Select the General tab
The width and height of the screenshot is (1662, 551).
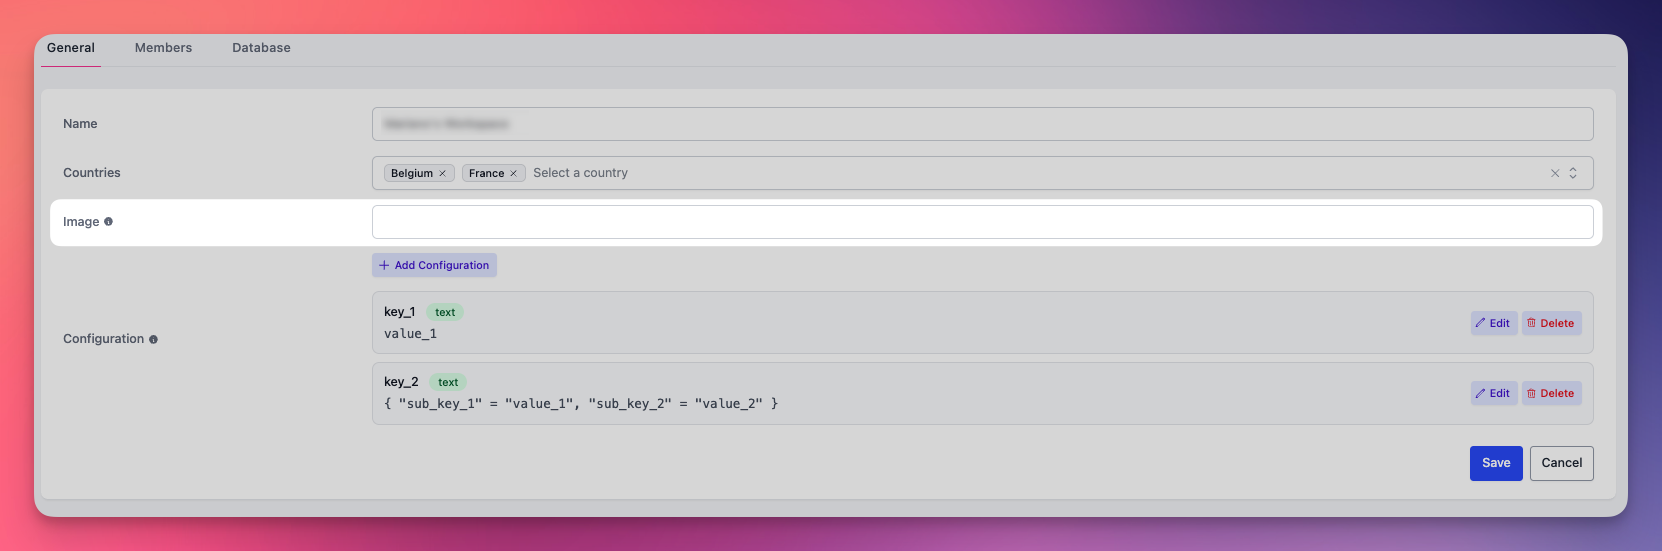pos(71,48)
